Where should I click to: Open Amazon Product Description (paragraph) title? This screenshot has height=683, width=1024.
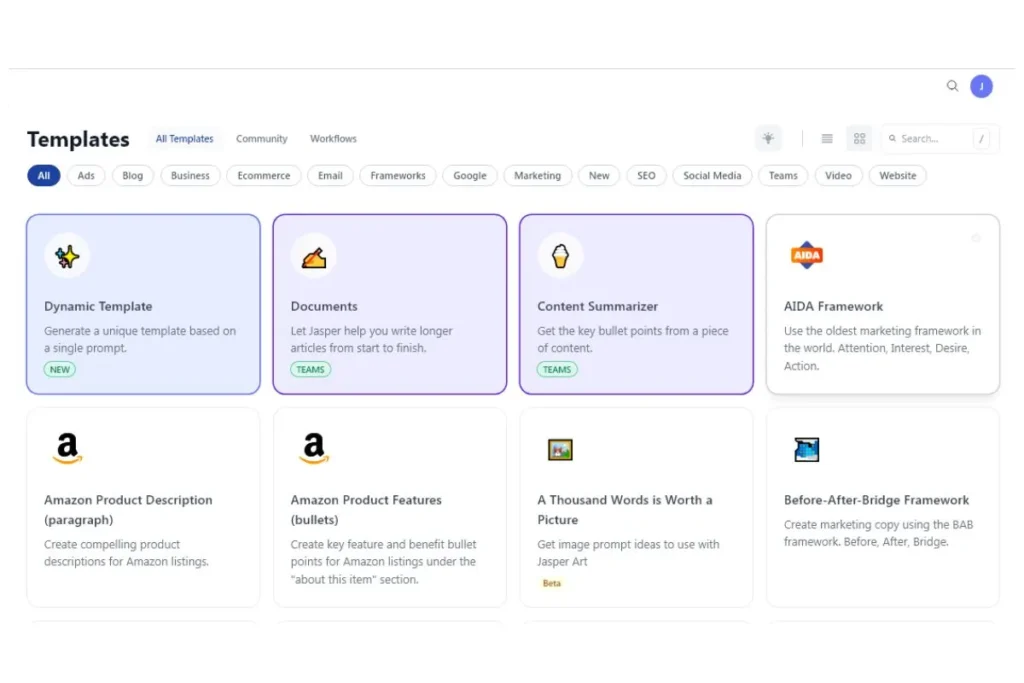point(128,509)
